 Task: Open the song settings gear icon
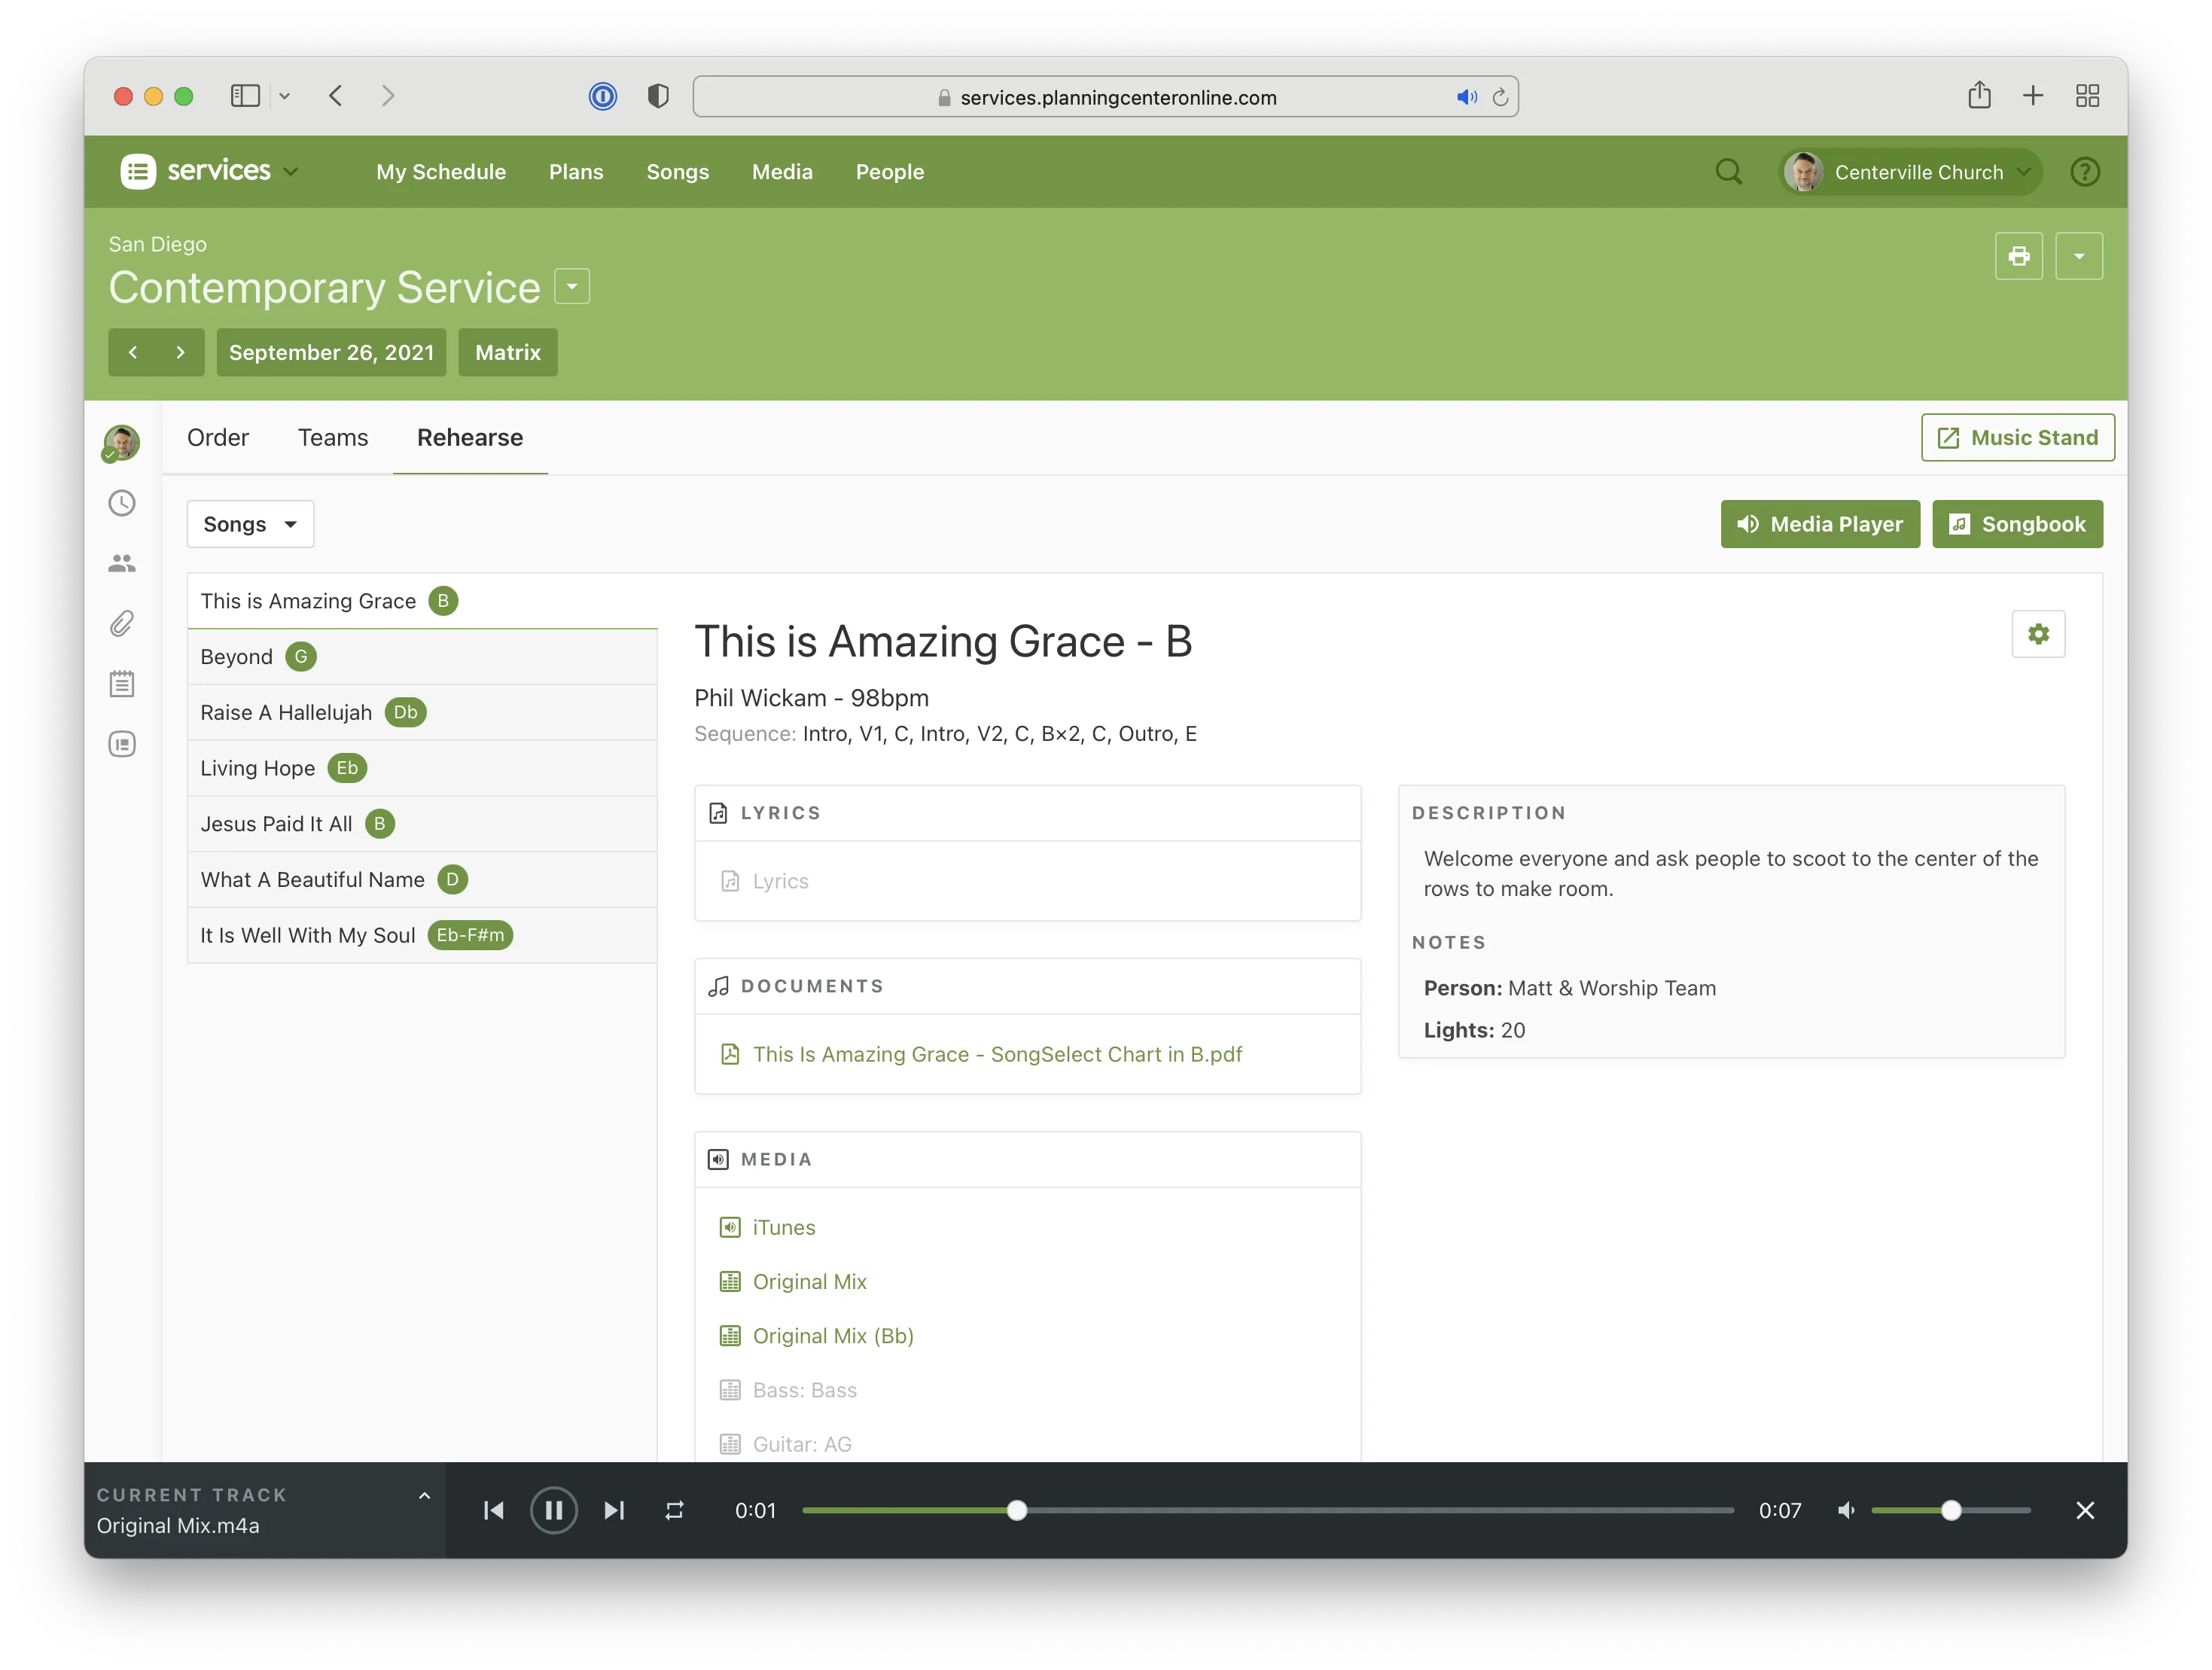(2037, 634)
